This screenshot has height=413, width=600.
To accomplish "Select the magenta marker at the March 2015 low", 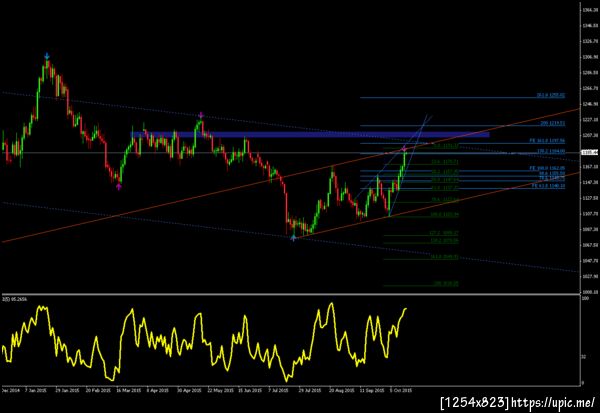I will point(119,187).
